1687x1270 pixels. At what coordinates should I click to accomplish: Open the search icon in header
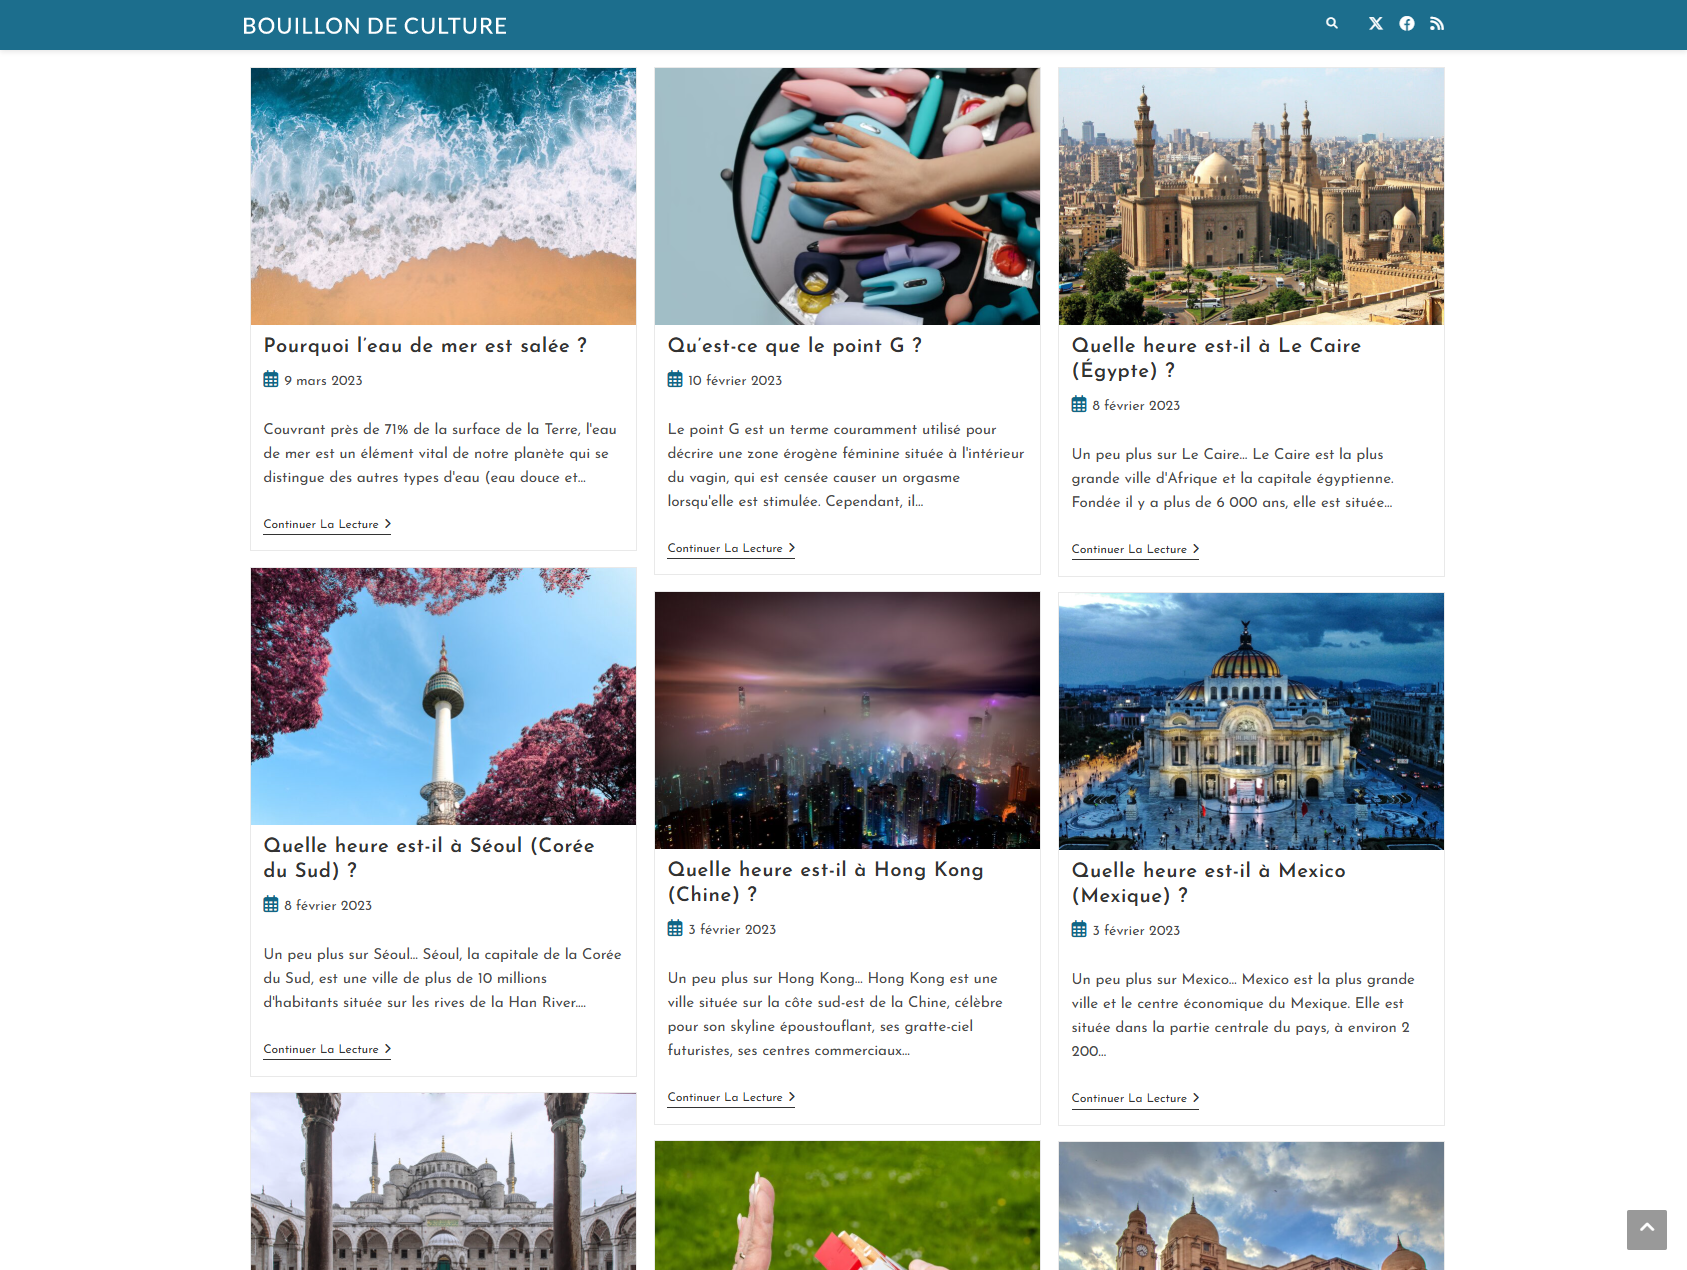click(1331, 23)
